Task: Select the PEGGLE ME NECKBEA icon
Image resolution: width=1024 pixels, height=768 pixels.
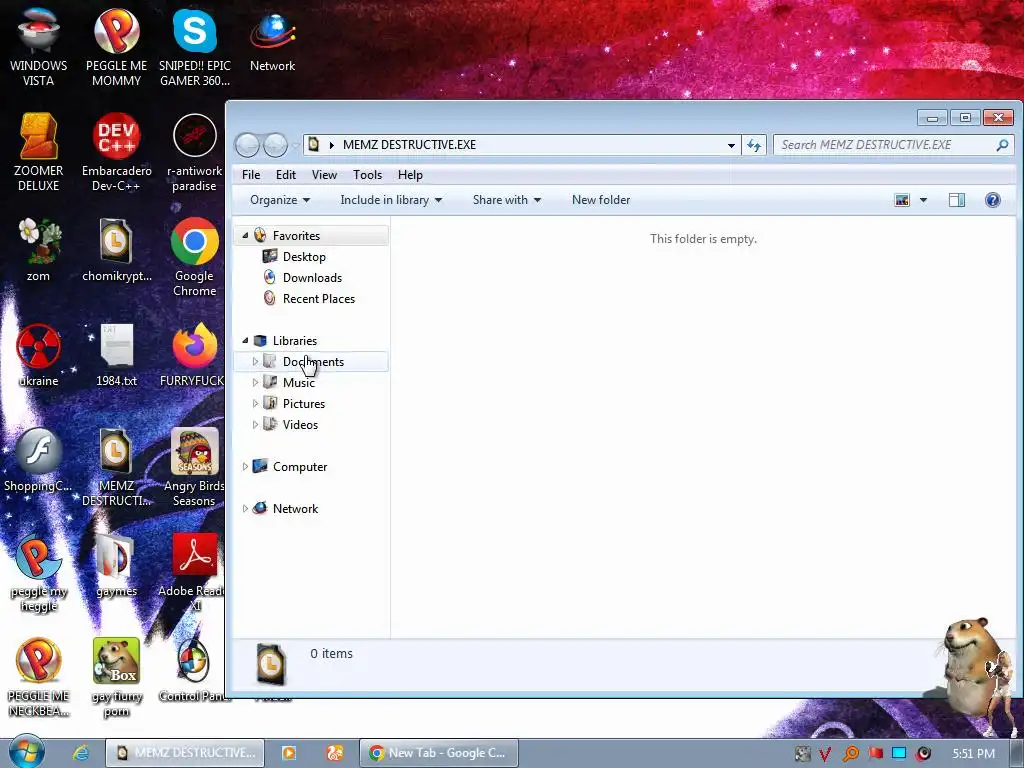Action: [x=39, y=677]
